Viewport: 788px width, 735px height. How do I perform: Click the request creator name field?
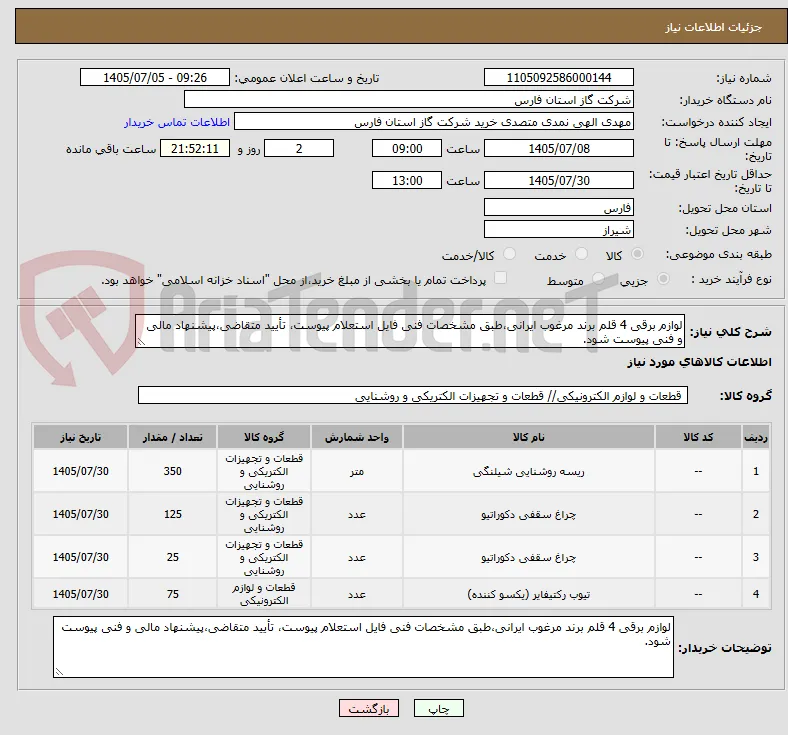[x=434, y=122]
